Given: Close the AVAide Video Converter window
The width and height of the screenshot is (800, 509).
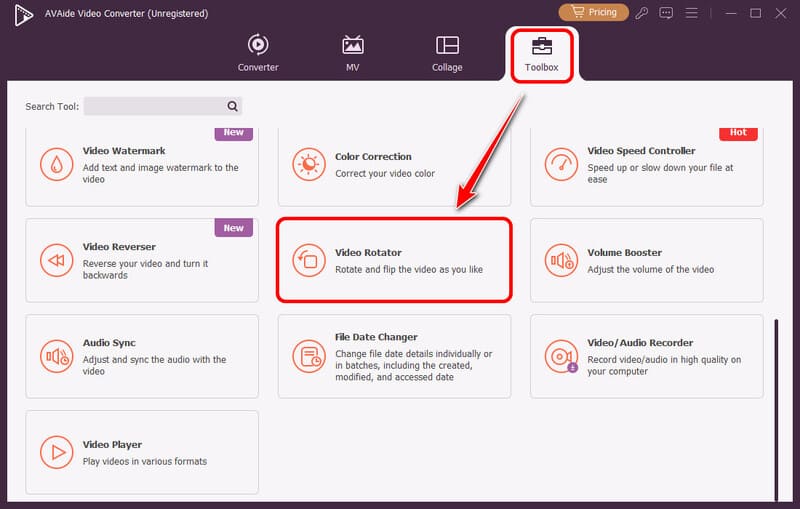Looking at the screenshot, I should coord(781,13).
